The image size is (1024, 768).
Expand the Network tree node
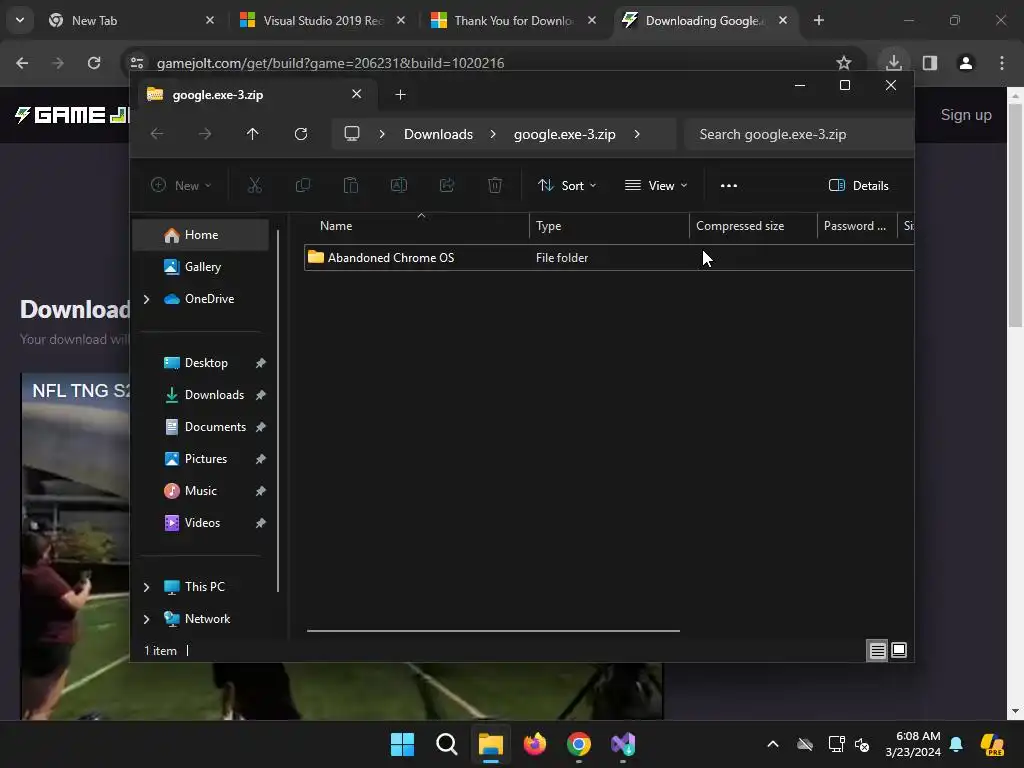pos(146,619)
